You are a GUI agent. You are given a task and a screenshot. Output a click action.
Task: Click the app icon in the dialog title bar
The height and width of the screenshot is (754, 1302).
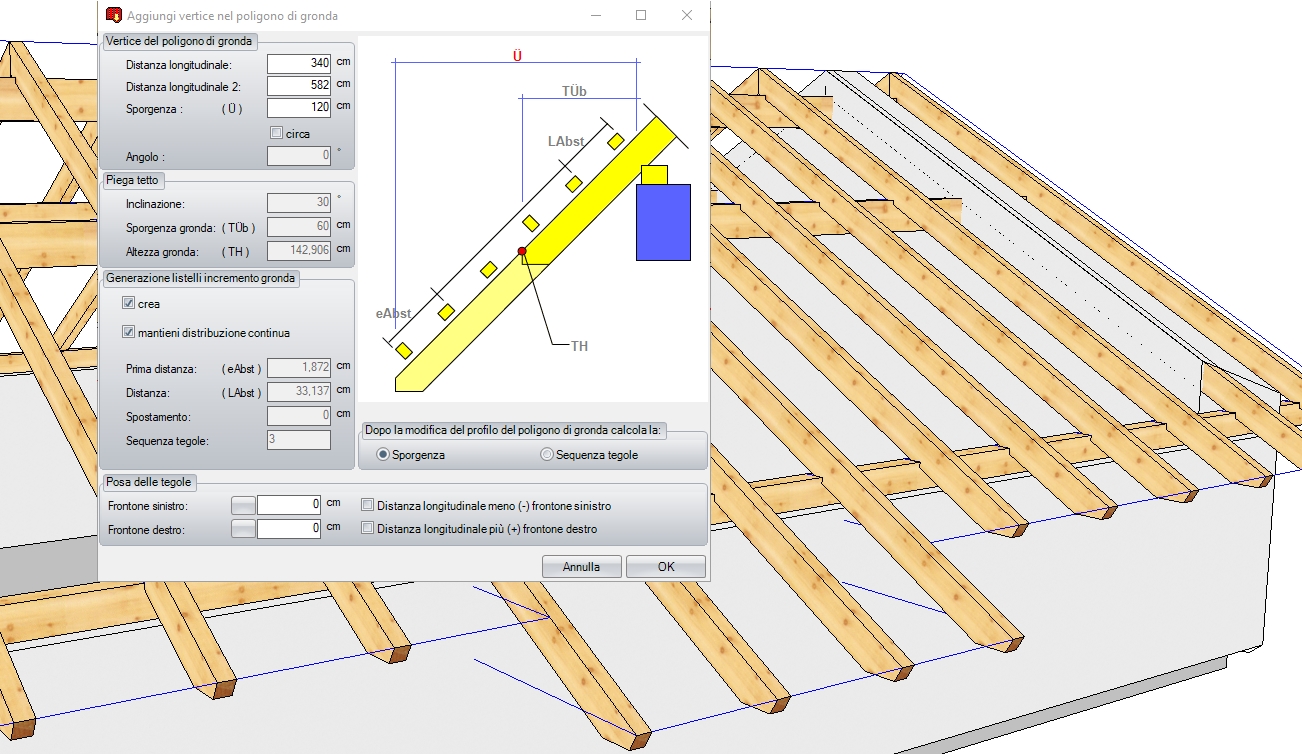click(113, 16)
